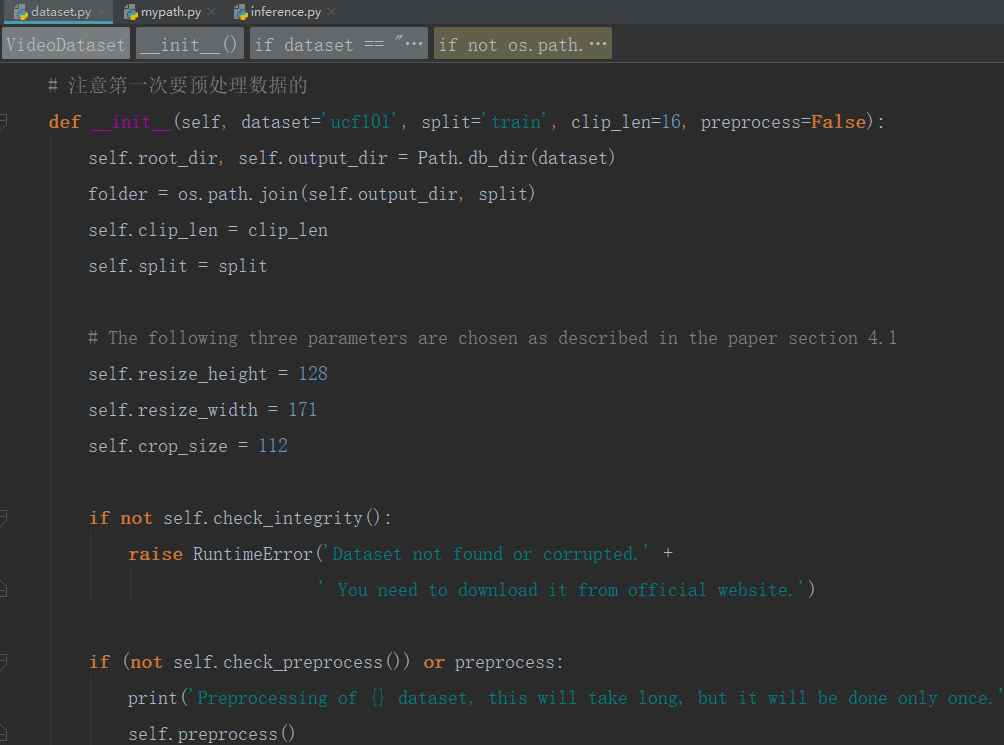Click the Python file icon on mypath.py
Screen dimensions: 1004x745
click(131, 12)
